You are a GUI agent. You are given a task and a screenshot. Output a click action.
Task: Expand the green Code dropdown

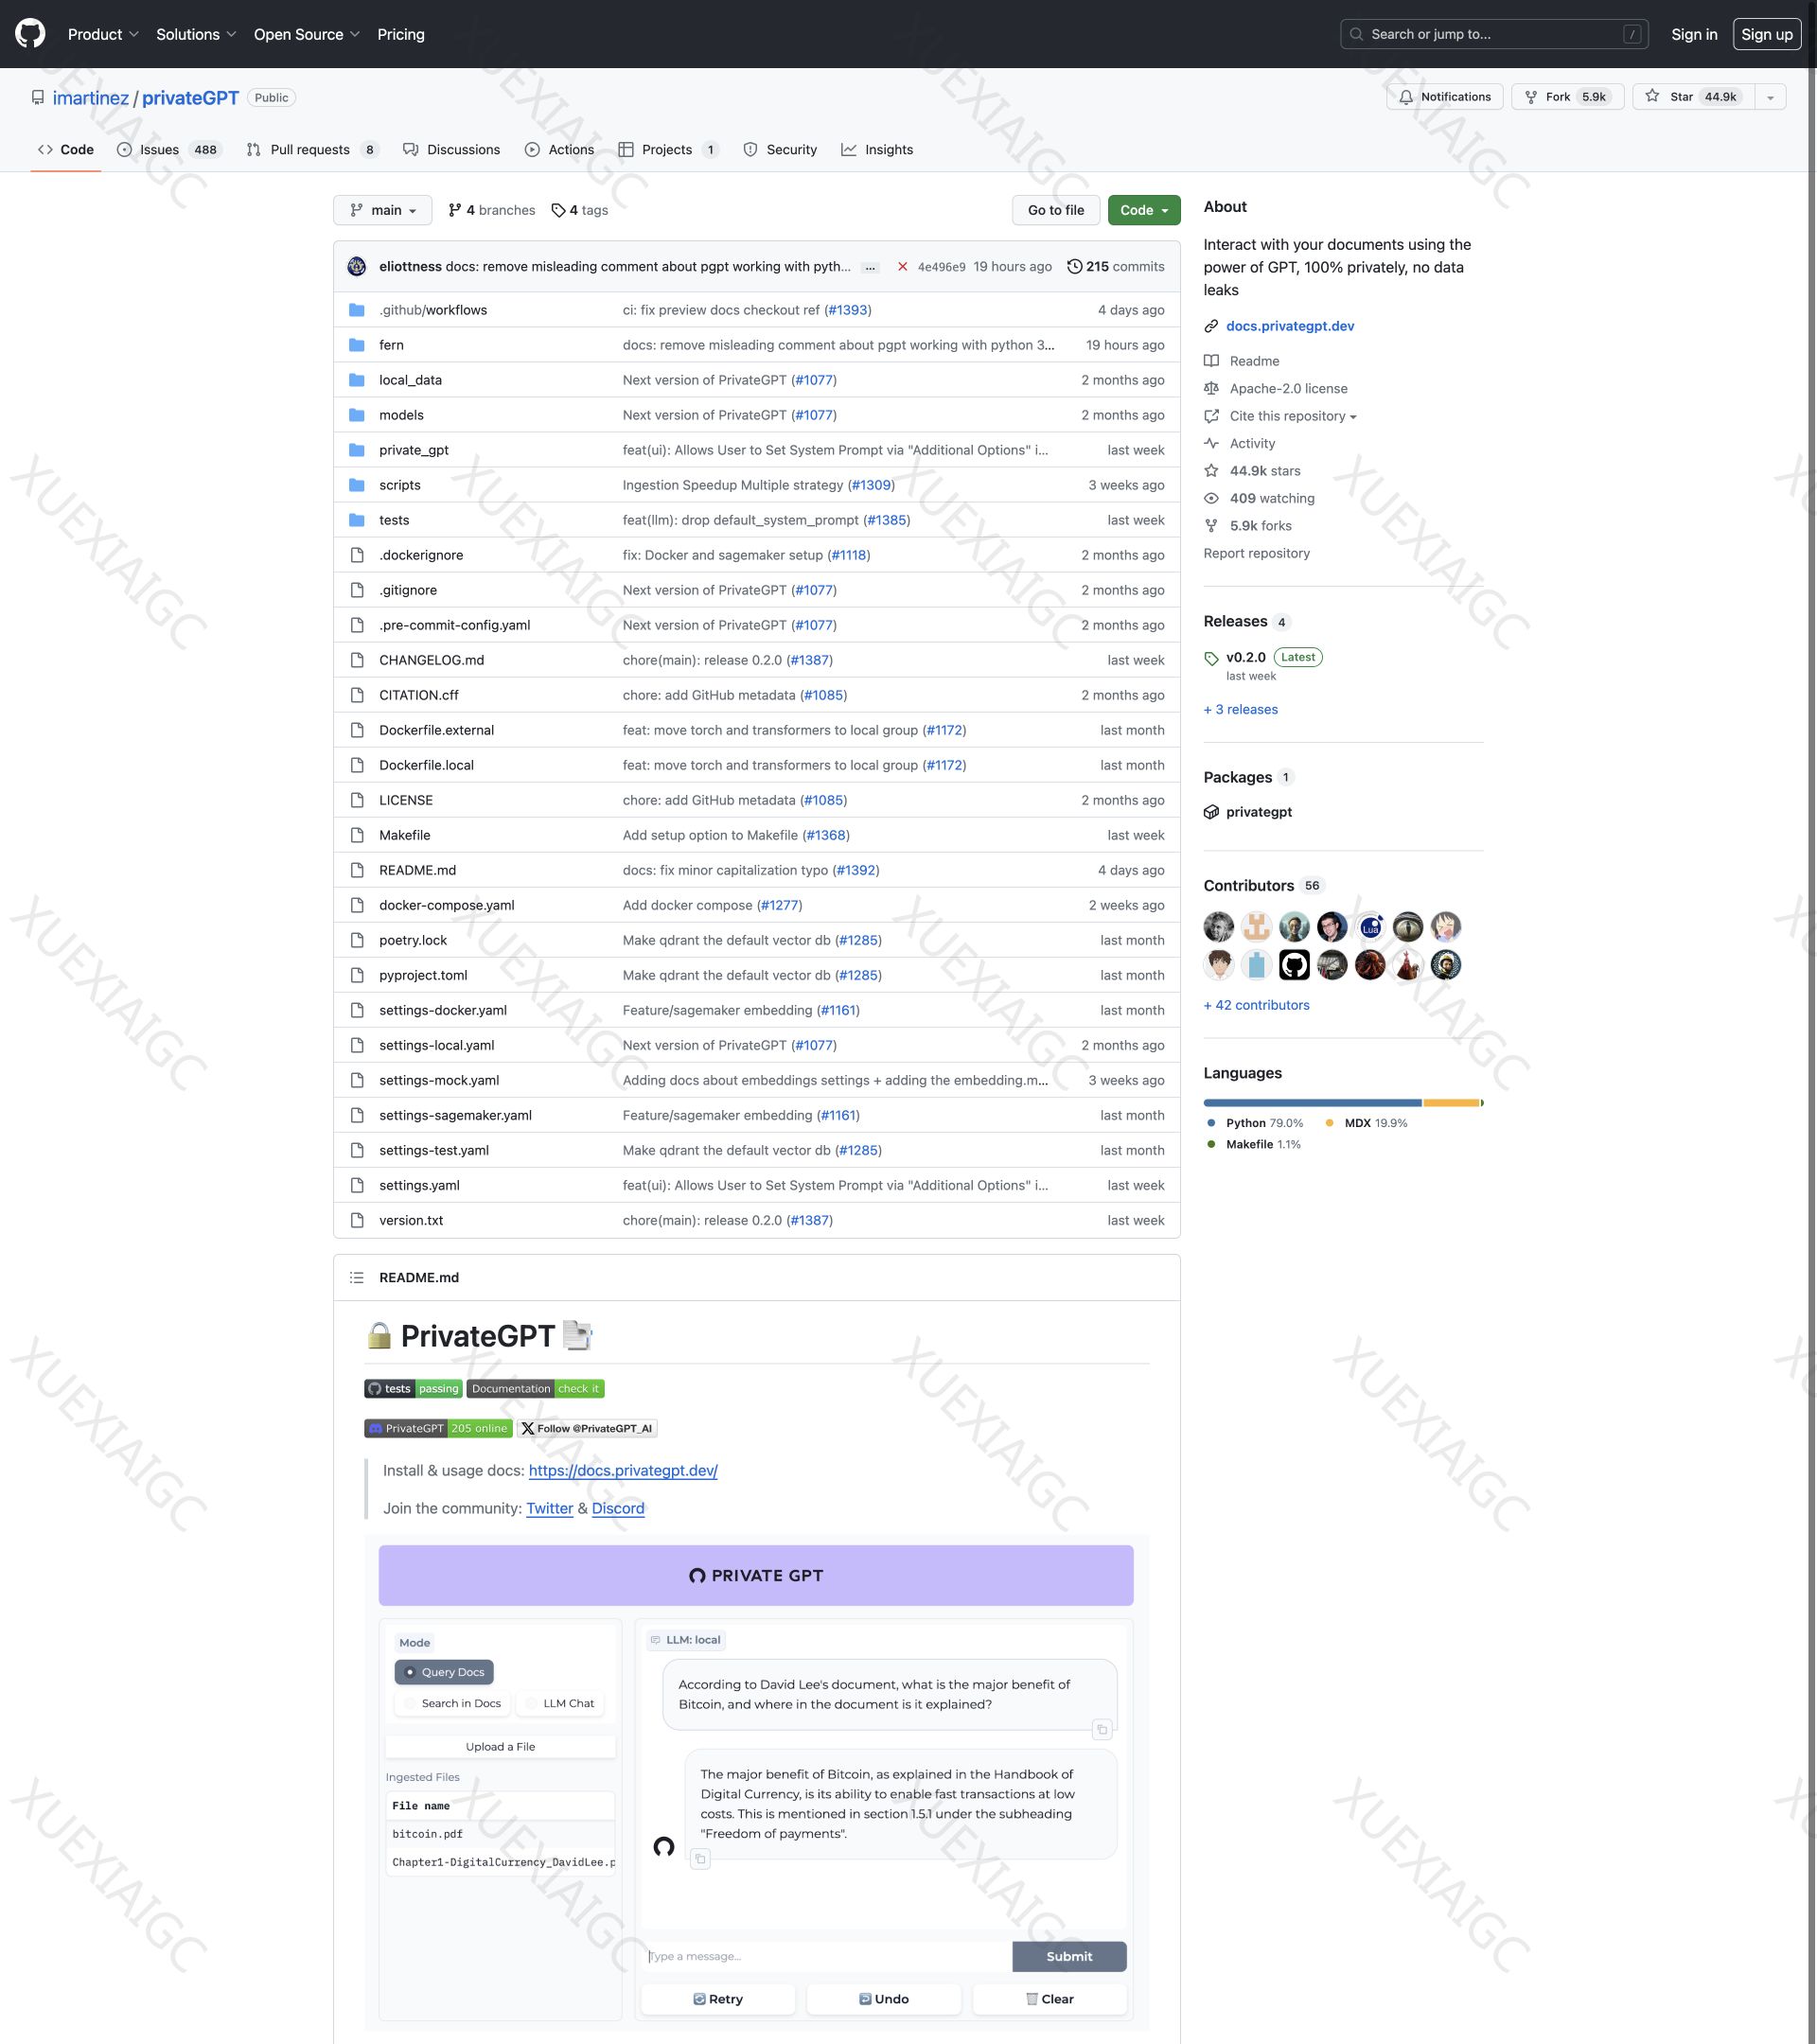(1143, 210)
